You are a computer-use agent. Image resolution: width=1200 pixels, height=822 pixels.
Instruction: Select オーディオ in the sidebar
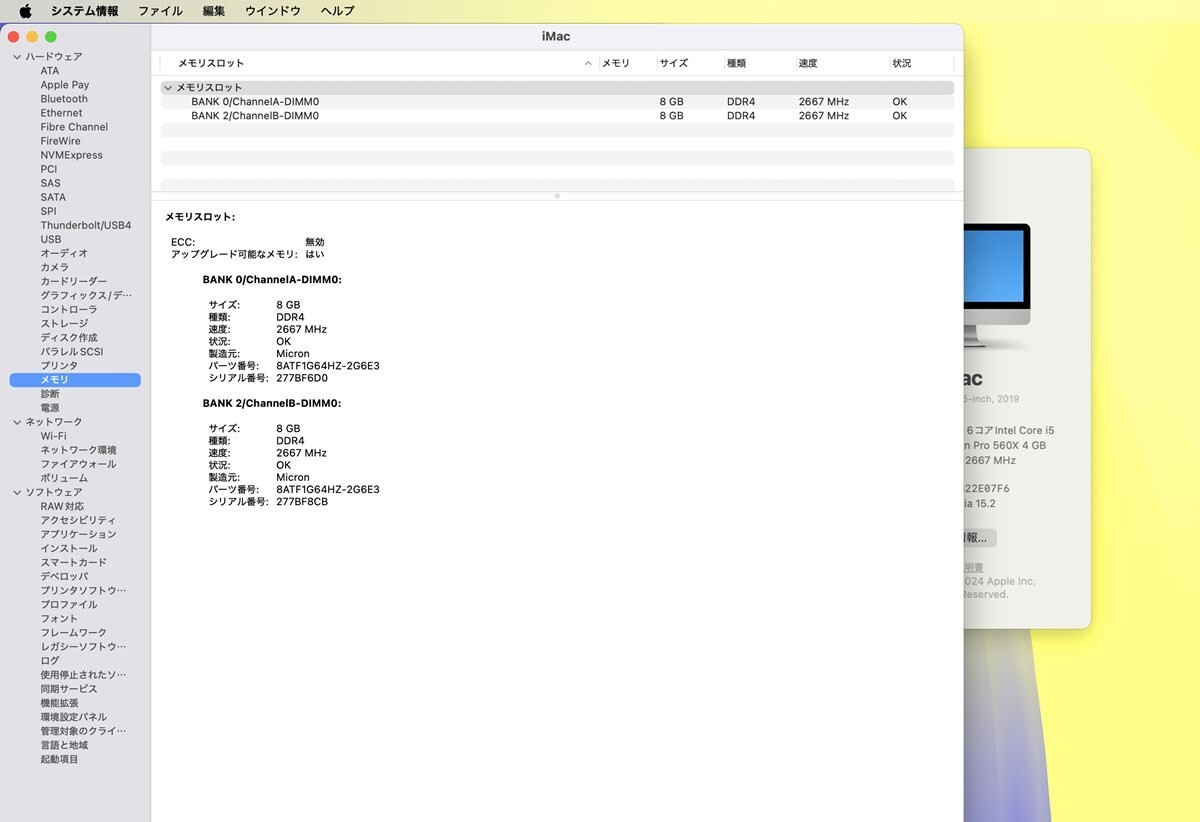point(64,253)
